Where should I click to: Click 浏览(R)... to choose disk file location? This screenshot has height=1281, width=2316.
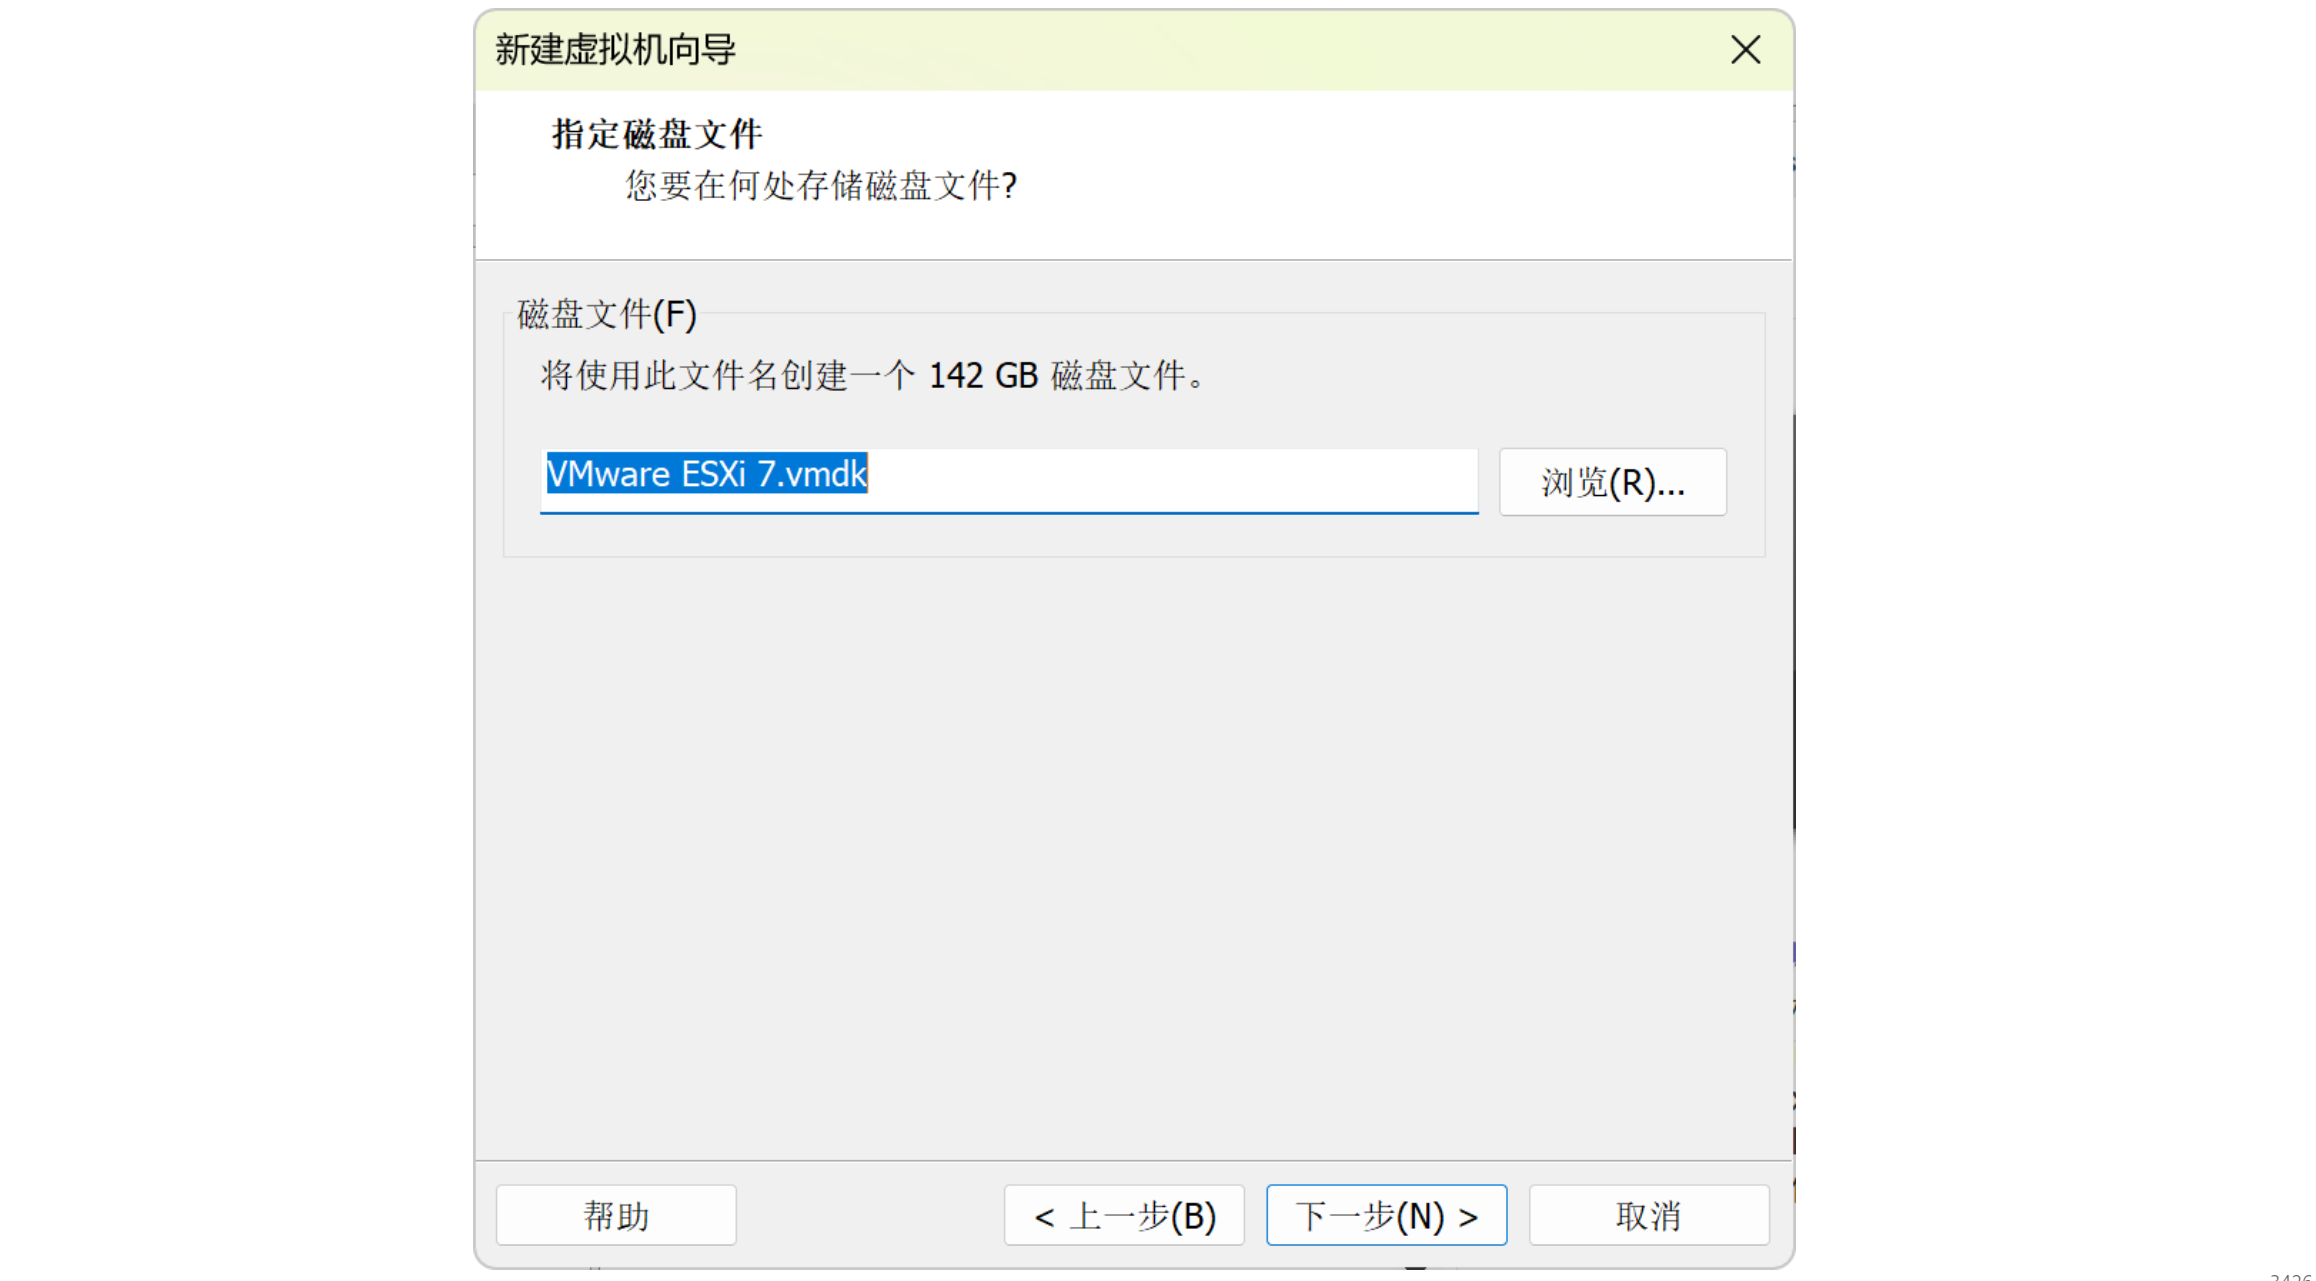pos(1612,482)
